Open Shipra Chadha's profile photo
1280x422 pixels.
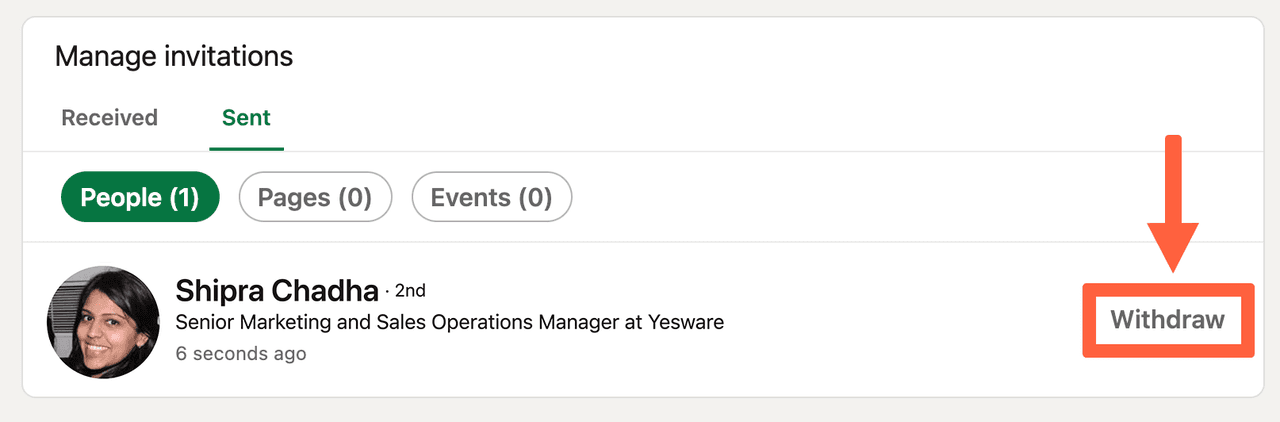pos(103,322)
